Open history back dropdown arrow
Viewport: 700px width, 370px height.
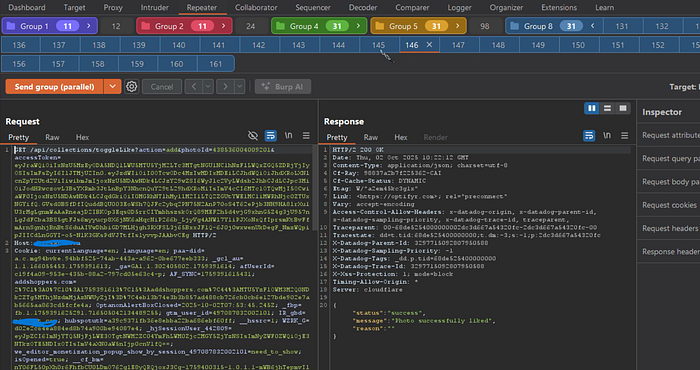pos(208,87)
